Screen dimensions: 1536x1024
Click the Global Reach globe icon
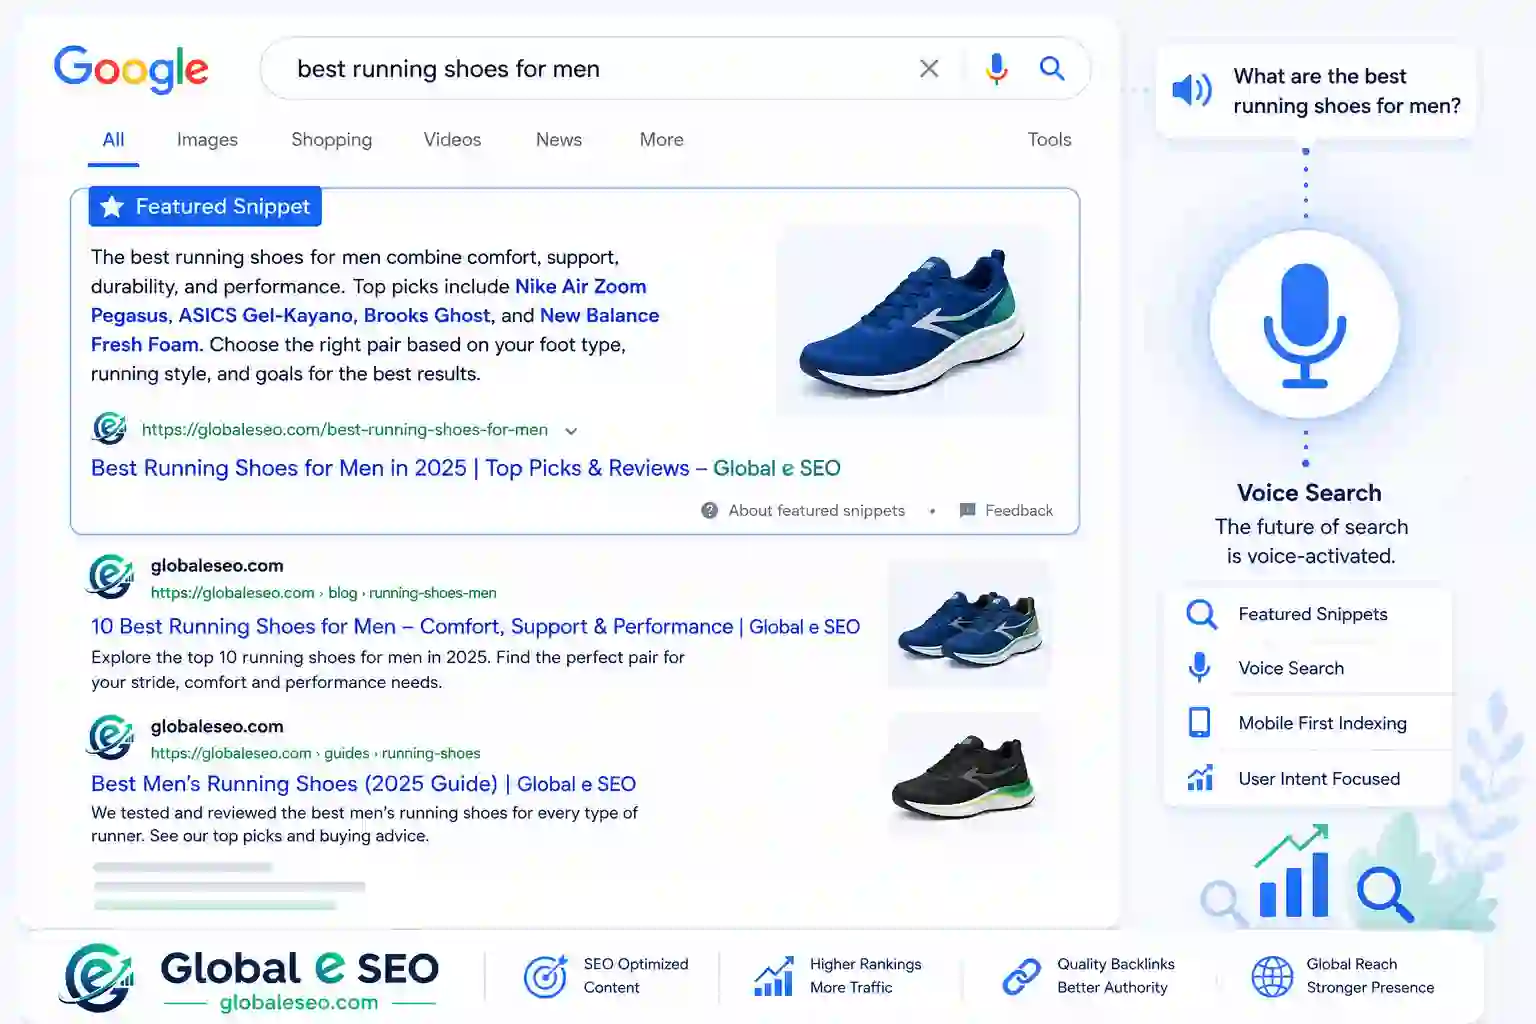coord(1272,976)
